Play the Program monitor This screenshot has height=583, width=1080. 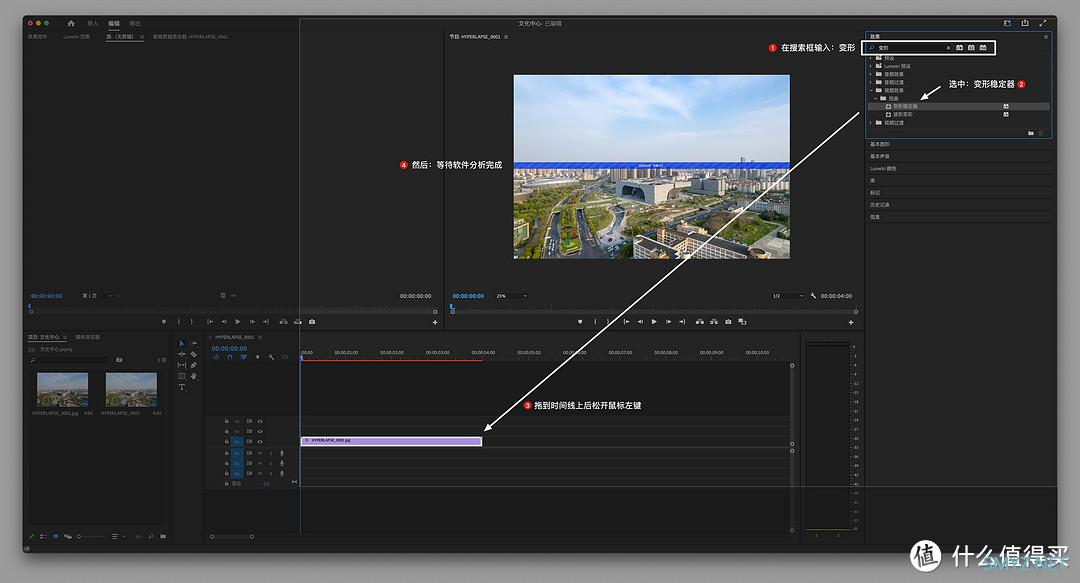tap(654, 322)
